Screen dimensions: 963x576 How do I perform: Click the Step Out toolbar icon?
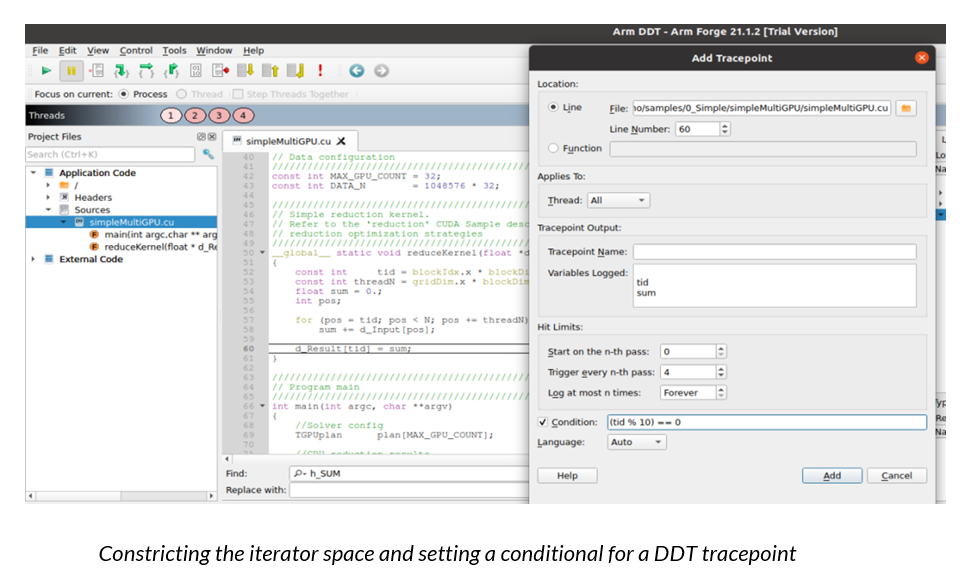(x=171, y=71)
